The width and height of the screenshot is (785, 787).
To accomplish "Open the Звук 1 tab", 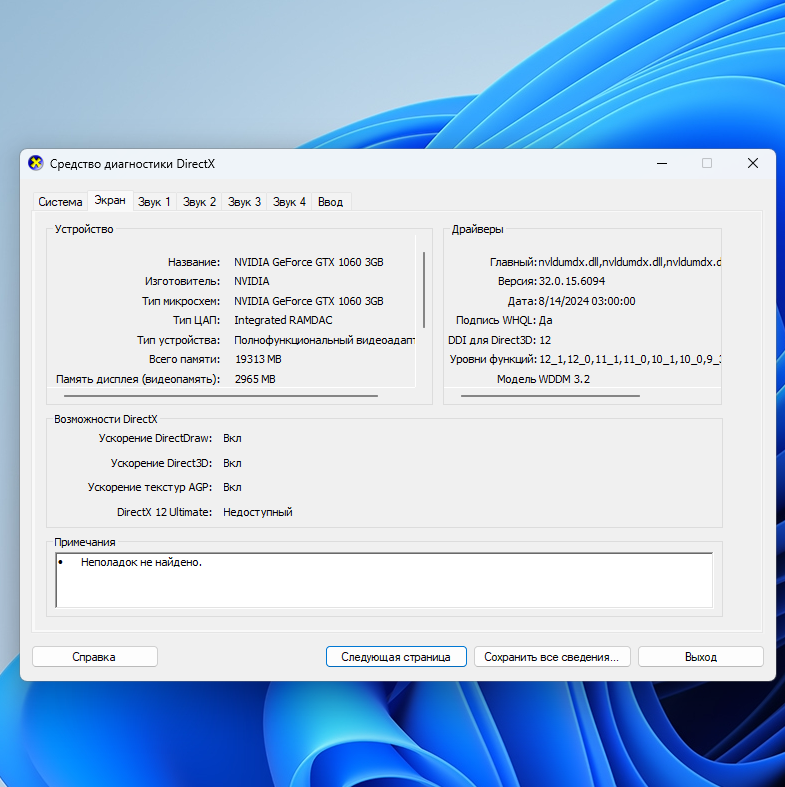I will point(154,202).
